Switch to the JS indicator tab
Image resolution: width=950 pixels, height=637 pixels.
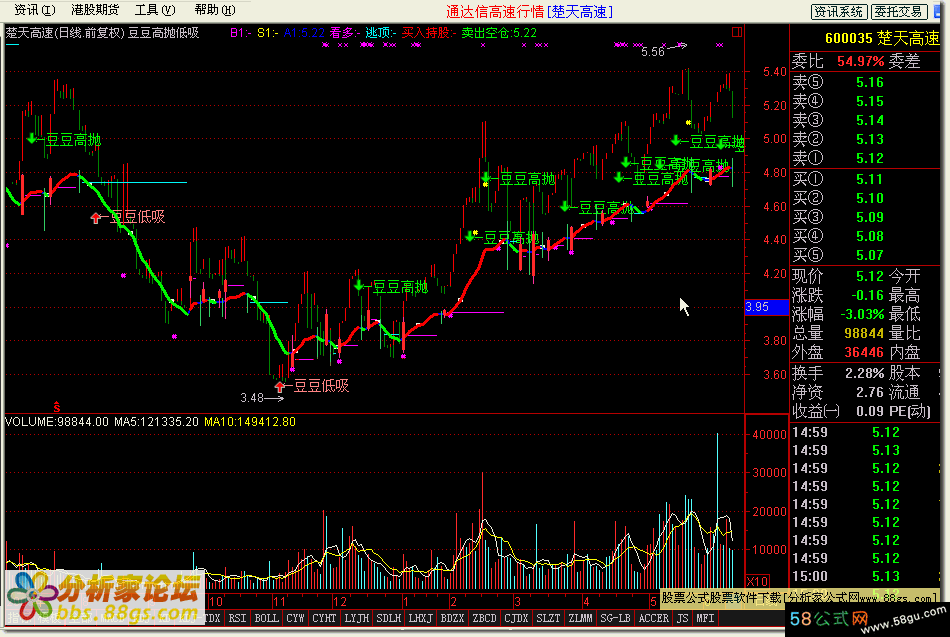coord(683,618)
